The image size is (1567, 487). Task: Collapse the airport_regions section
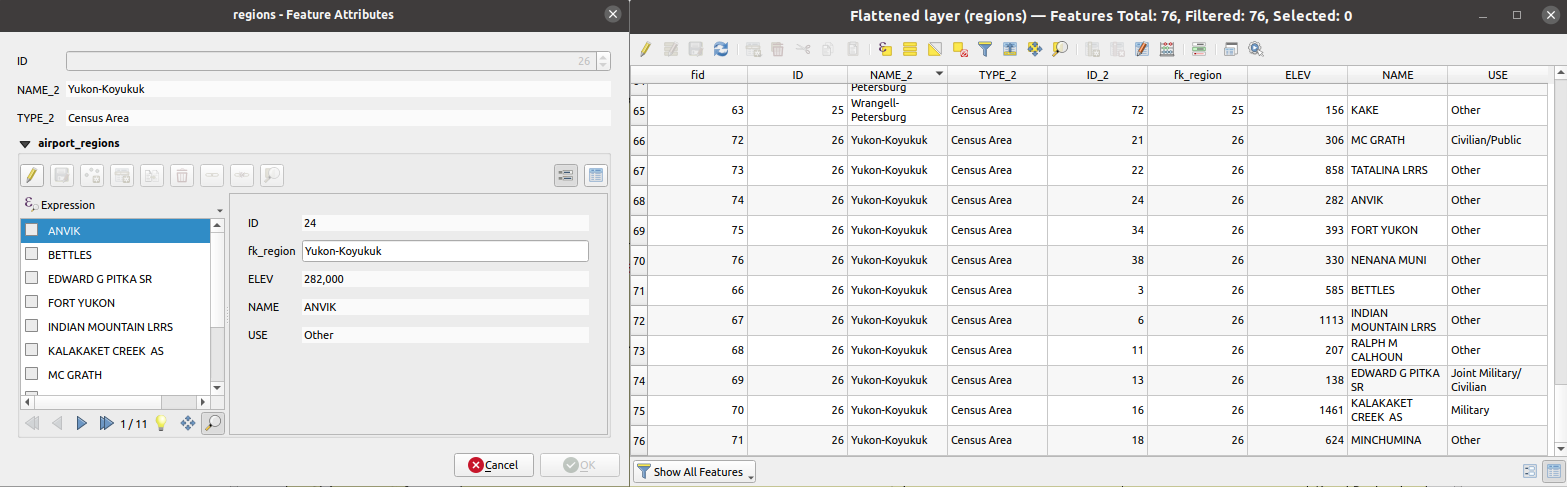click(24, 143)
